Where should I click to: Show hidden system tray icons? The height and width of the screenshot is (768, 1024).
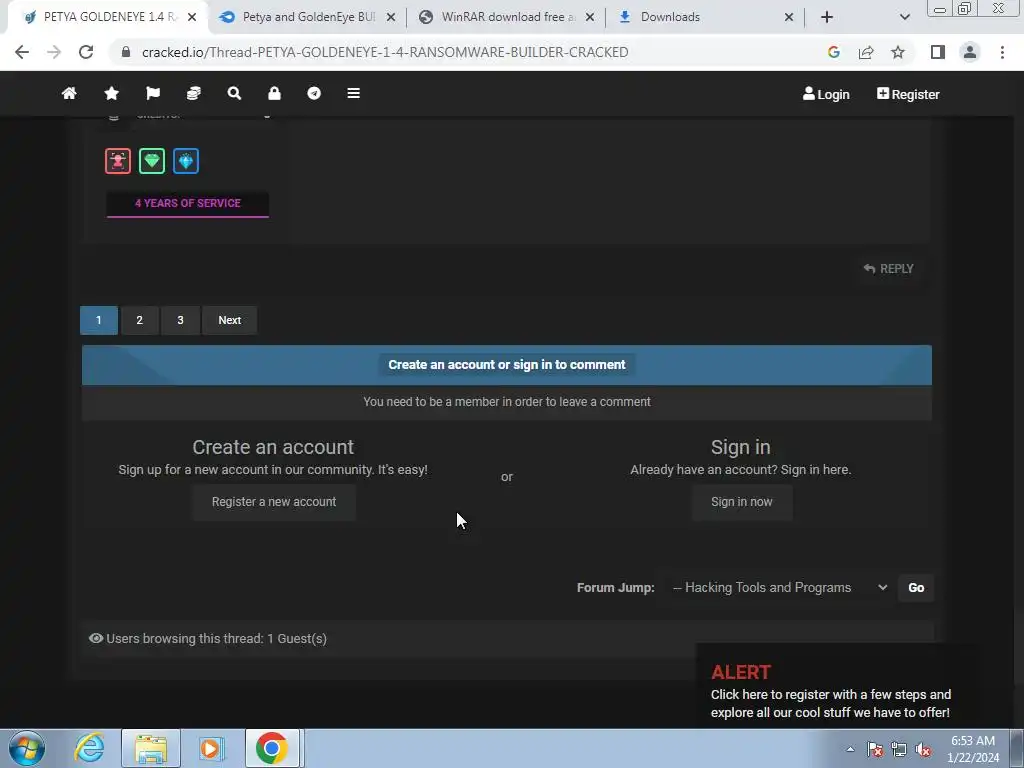[850, 749]
